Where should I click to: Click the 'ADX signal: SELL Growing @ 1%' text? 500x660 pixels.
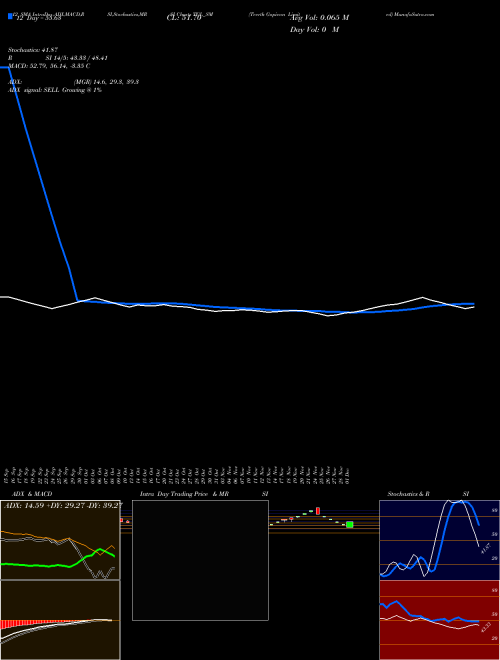55,90
